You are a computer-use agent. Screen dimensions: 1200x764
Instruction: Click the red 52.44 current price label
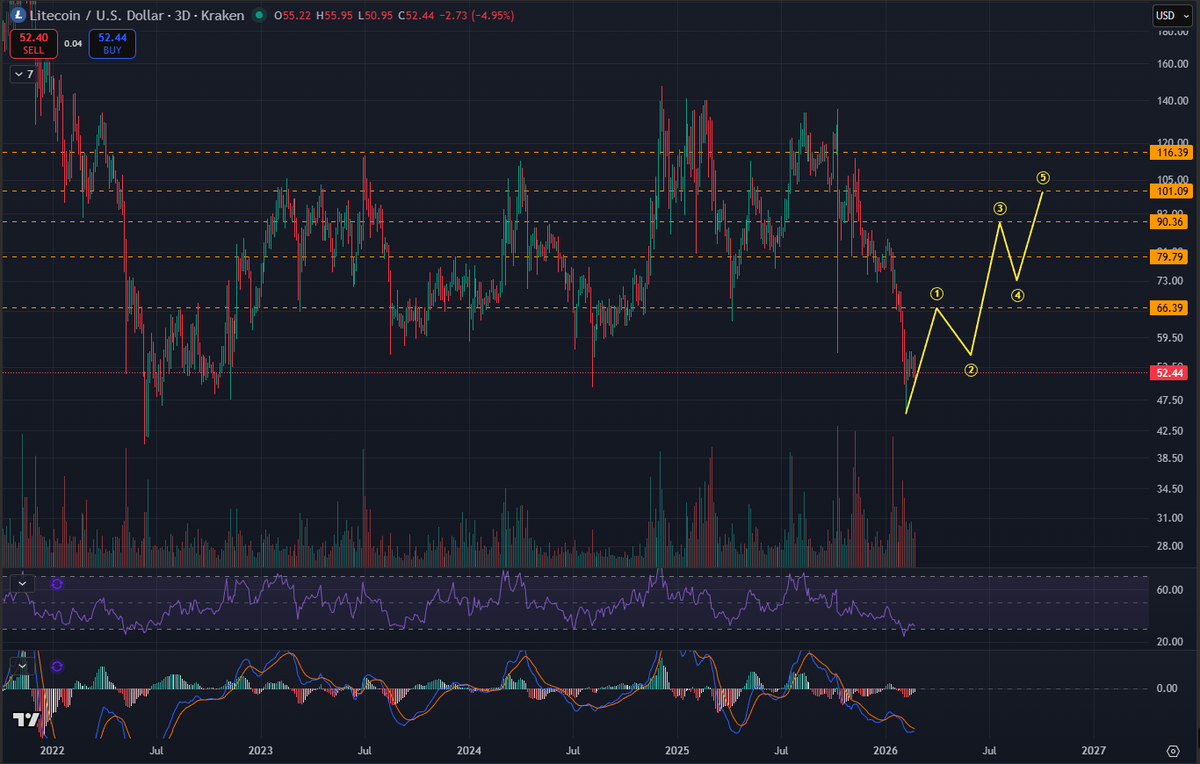1170,373
